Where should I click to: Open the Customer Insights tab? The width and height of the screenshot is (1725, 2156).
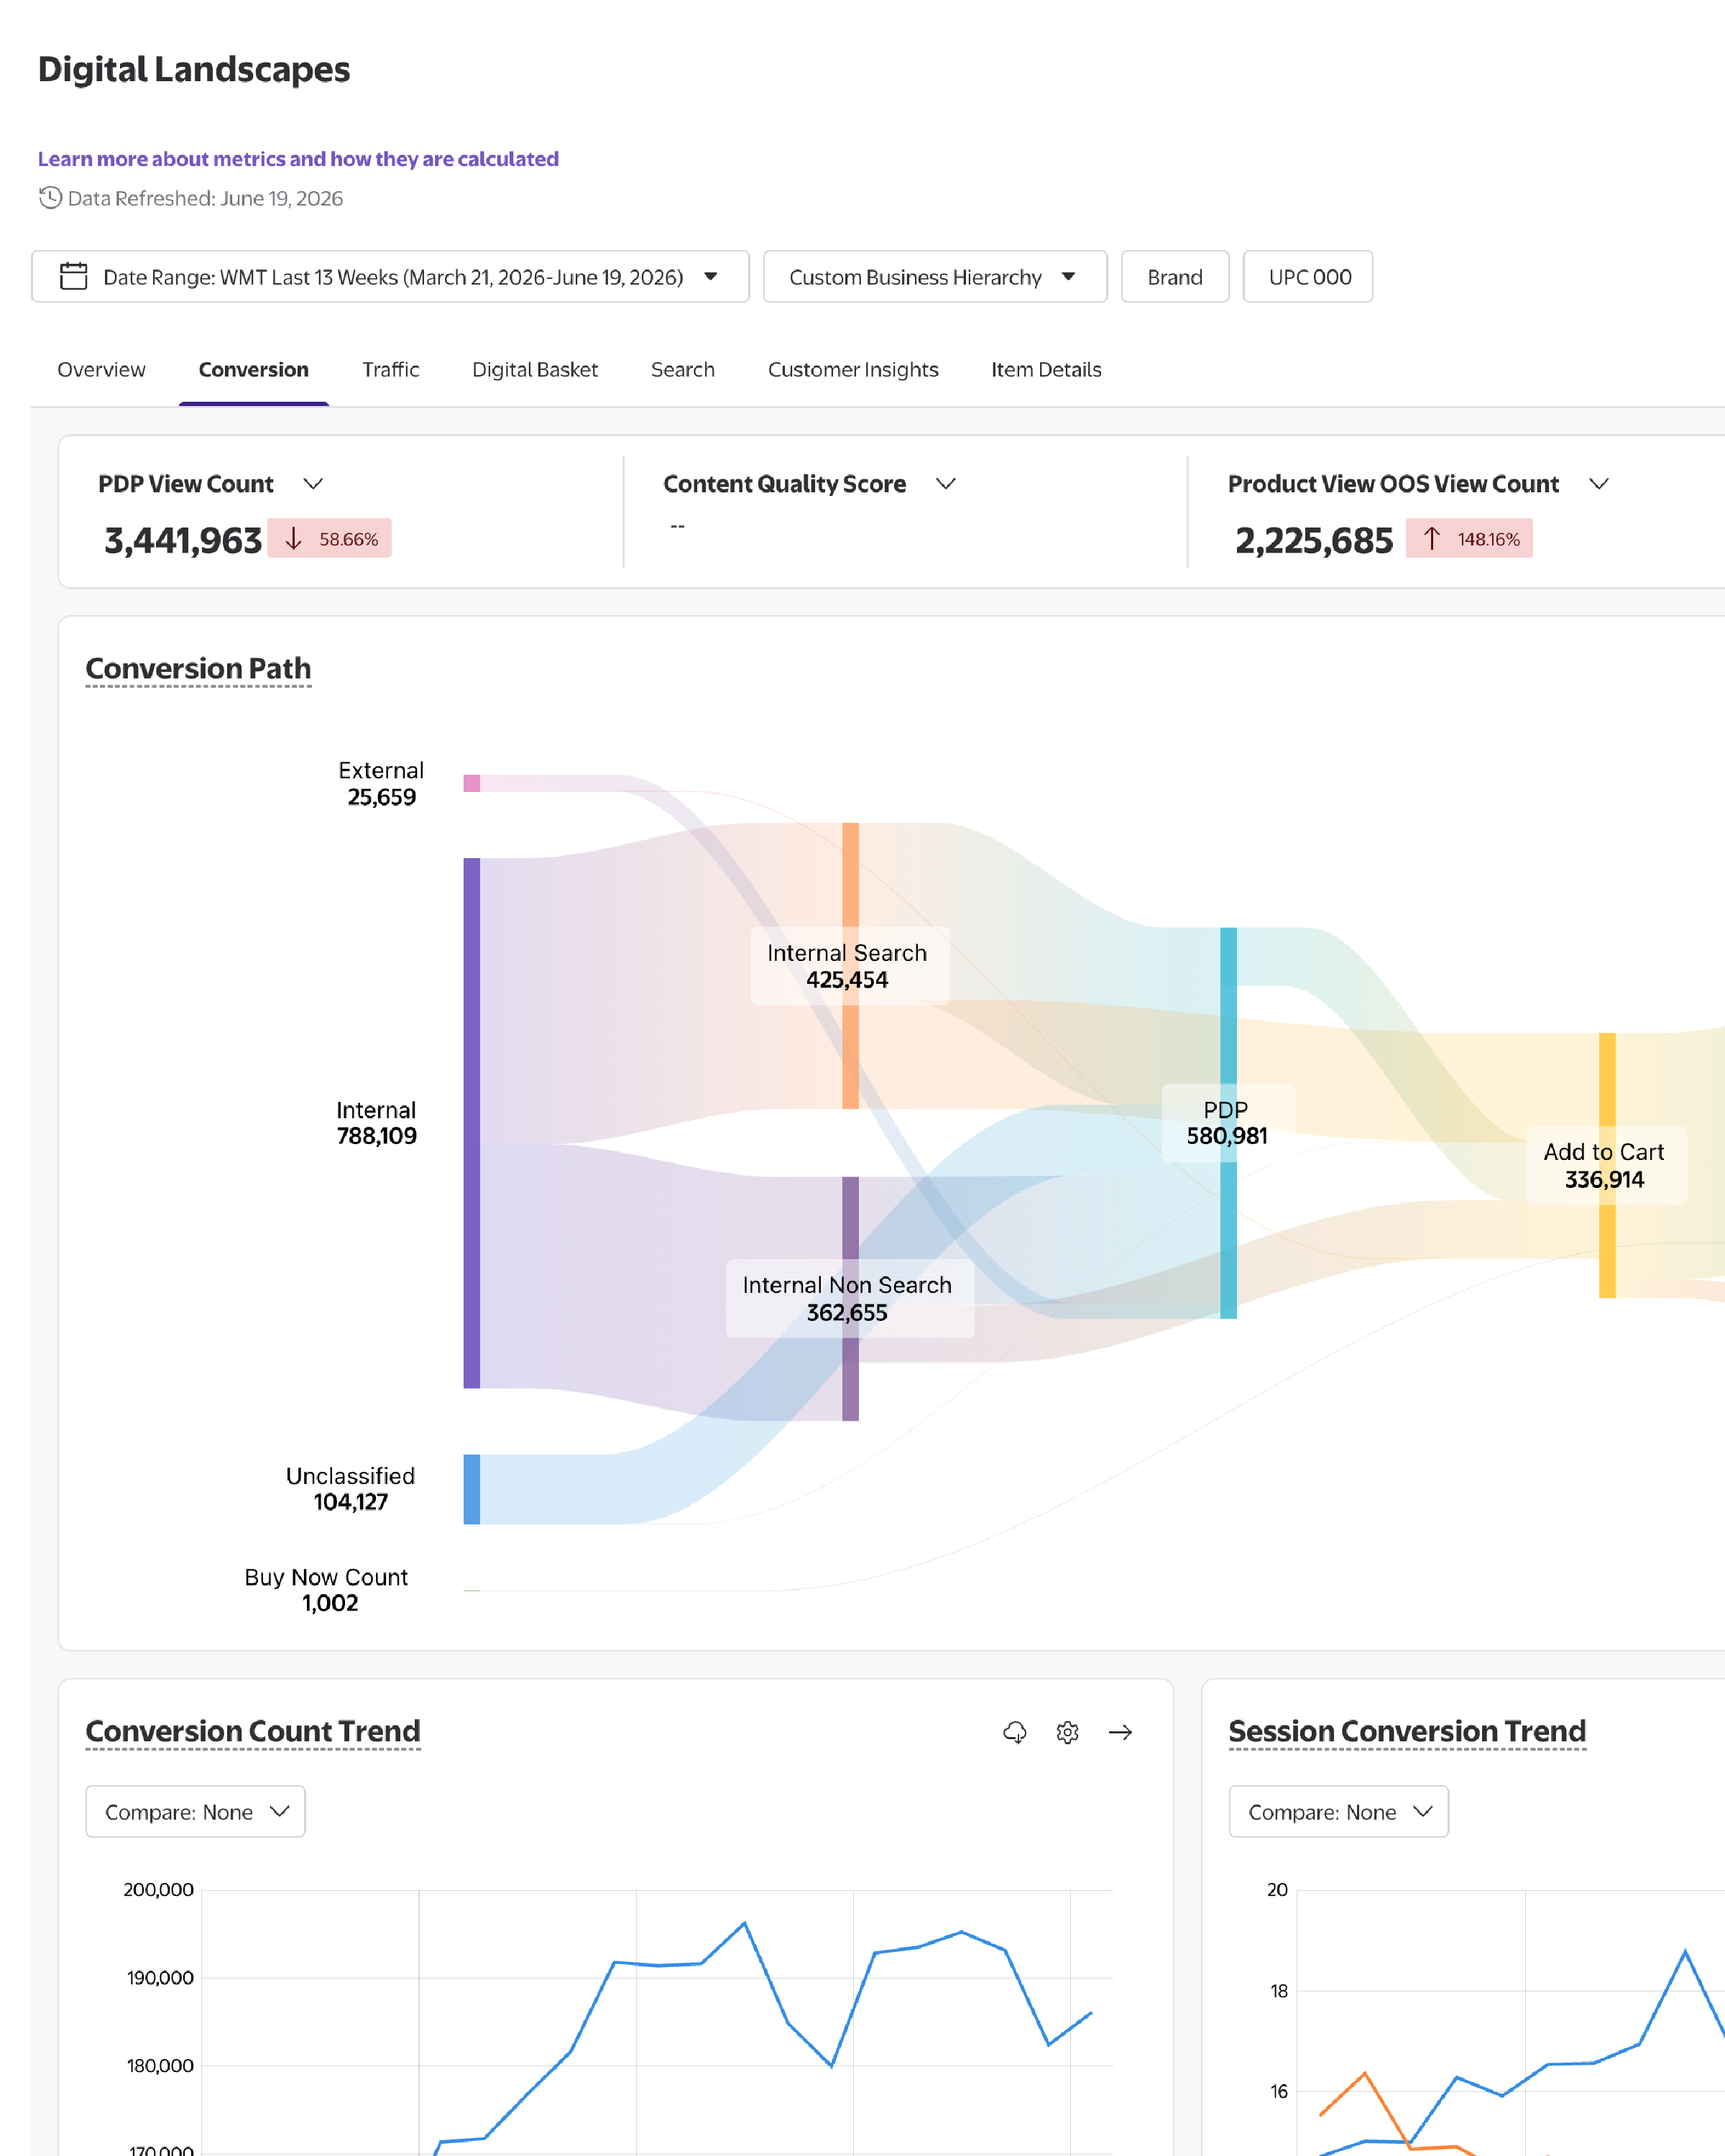point(853,370)
